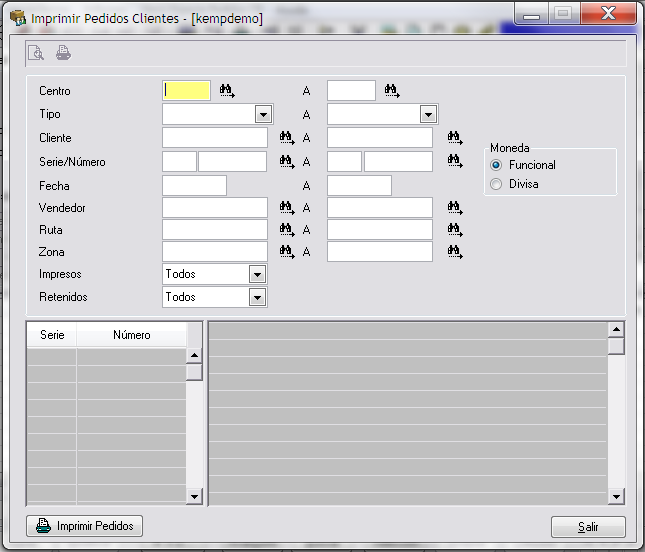
Task: Open the lookup binoculars for Centro end field
Action: click(x=392, y=91)
